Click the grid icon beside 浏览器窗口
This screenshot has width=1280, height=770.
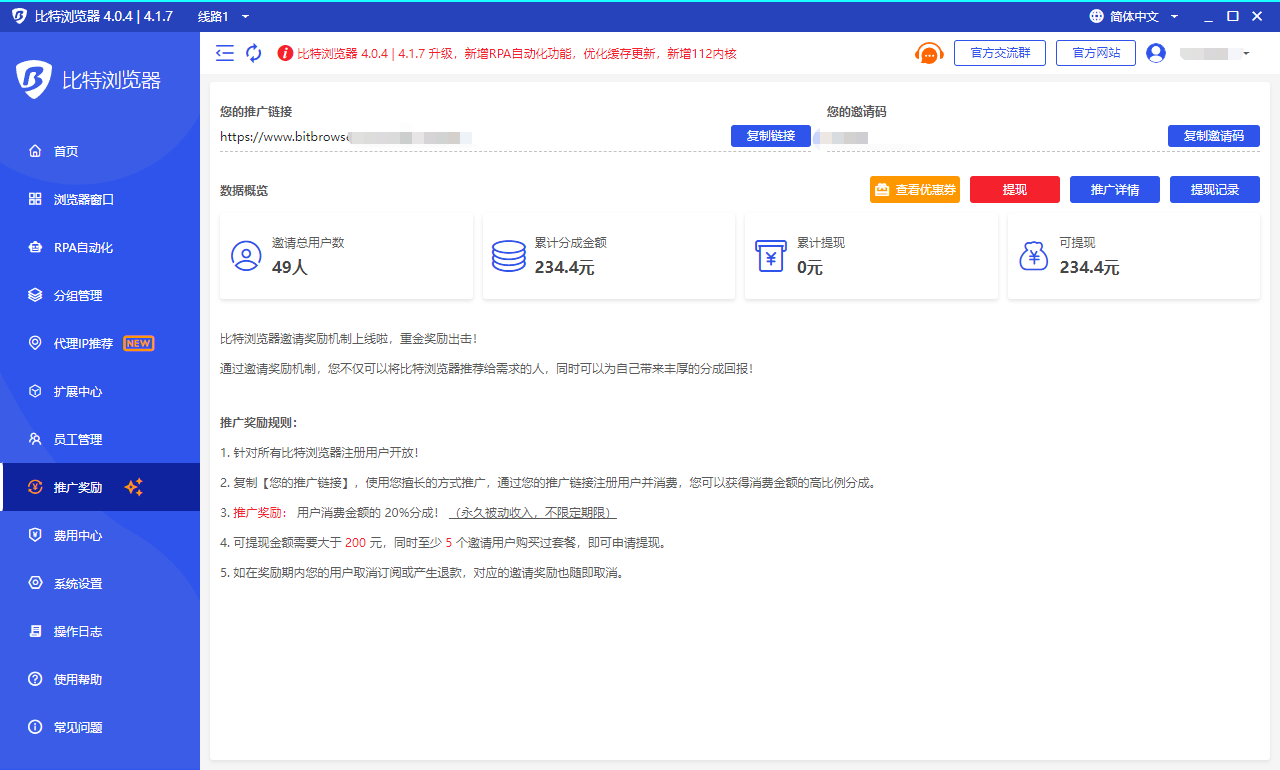click(35, 199)
